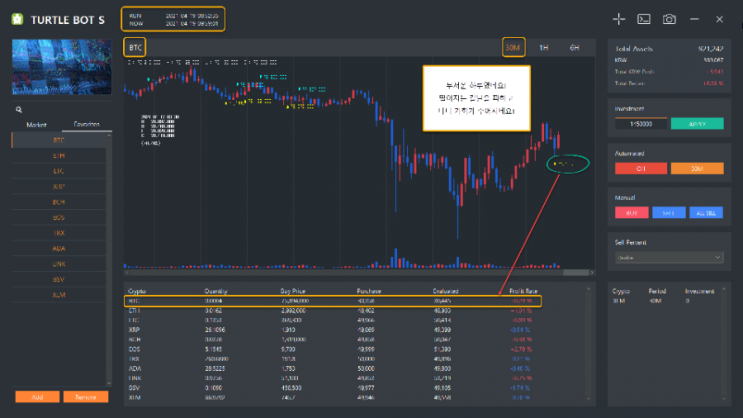Select the ETH row in holdings table
Viewport: 743px width, 418px height.
tap(333, 311)
